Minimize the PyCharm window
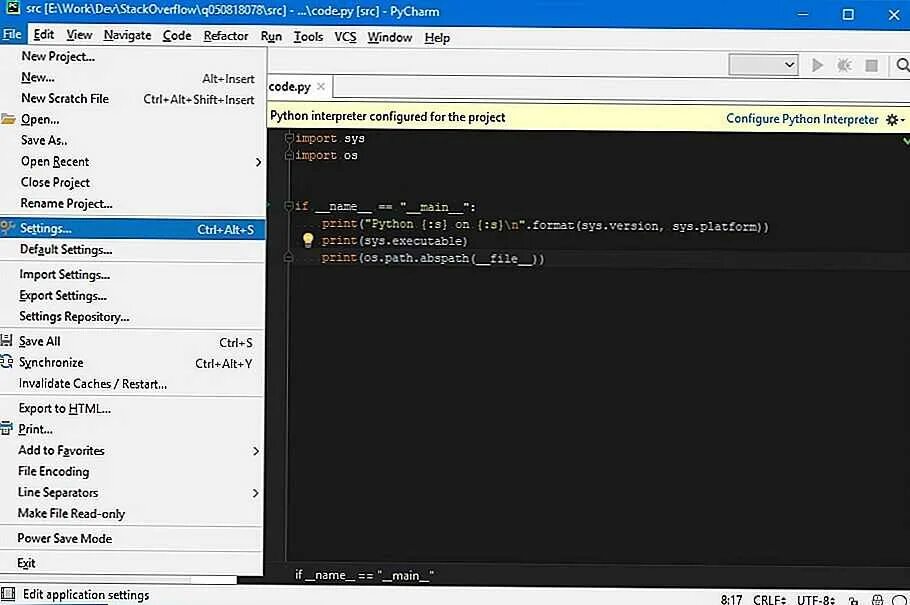Screen dimensions: 910x605 tap(803, 14)
